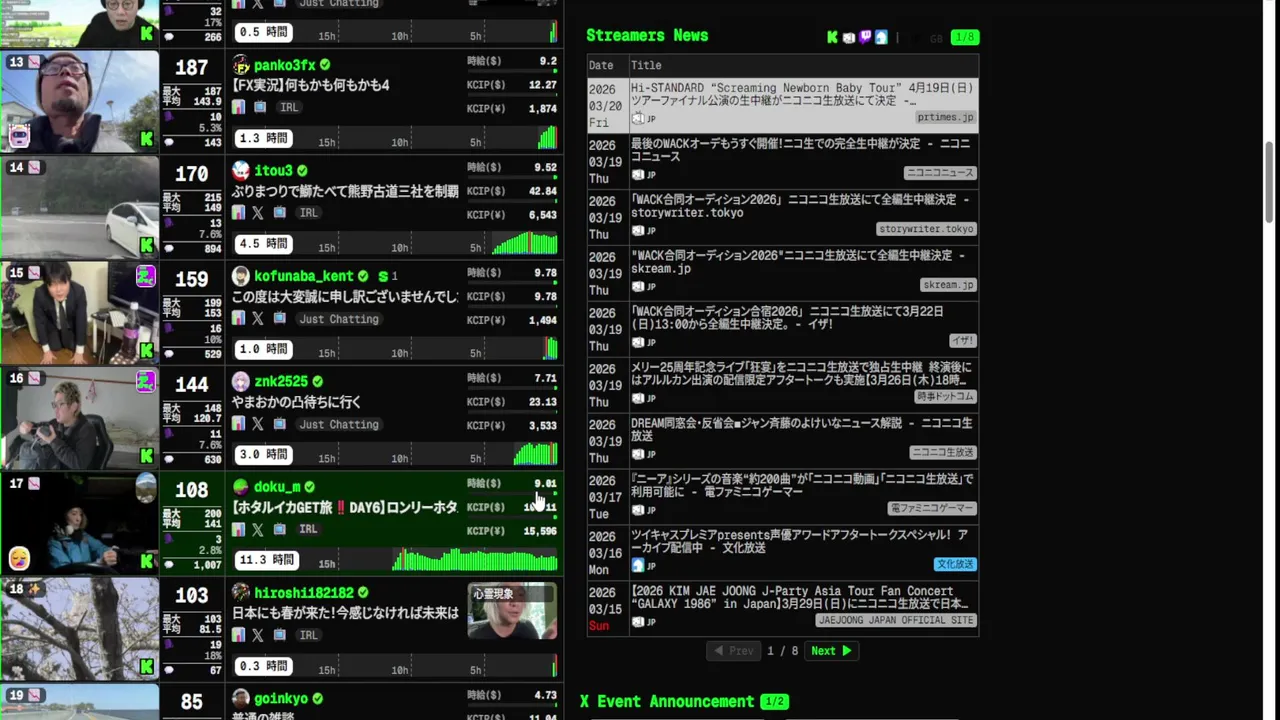Open goinkyo channel name
Screen dimensions: 1280x720
[x=281, y=699]
